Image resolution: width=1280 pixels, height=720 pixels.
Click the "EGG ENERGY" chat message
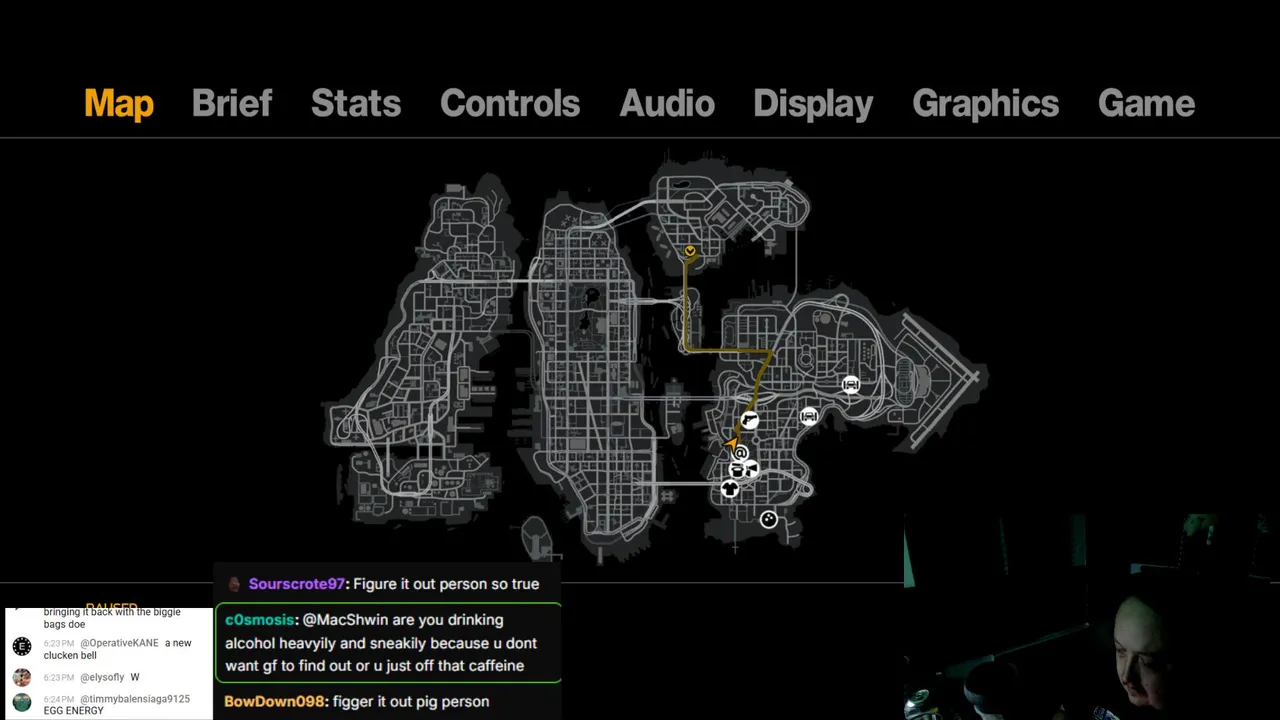click(x=73, y=711)
